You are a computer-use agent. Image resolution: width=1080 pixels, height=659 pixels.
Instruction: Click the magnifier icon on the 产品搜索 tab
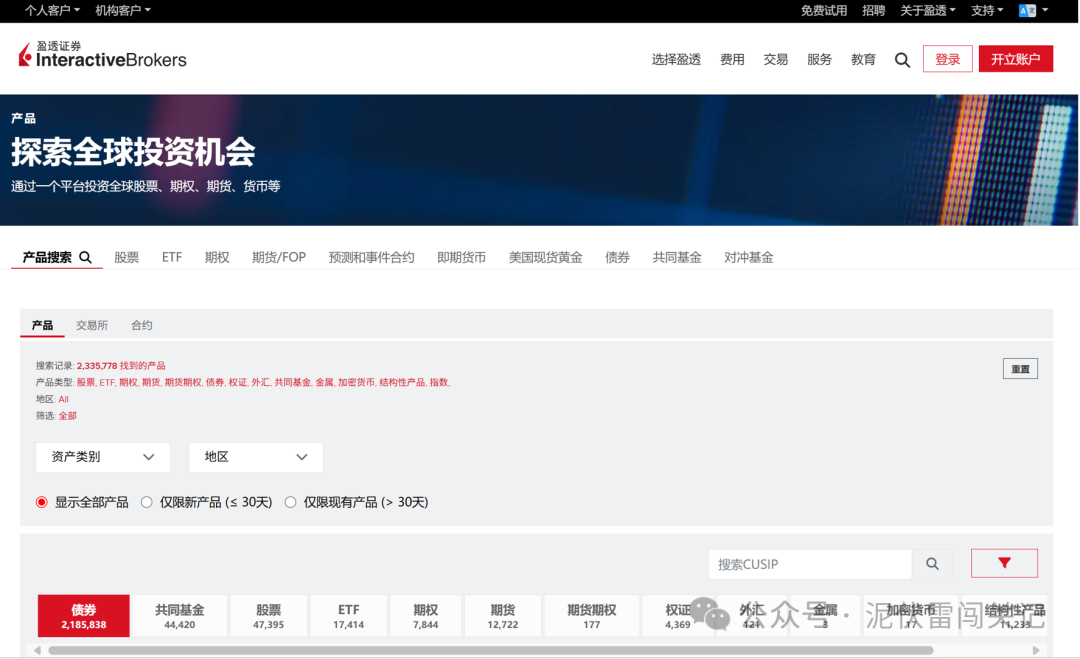pos(85,257)
